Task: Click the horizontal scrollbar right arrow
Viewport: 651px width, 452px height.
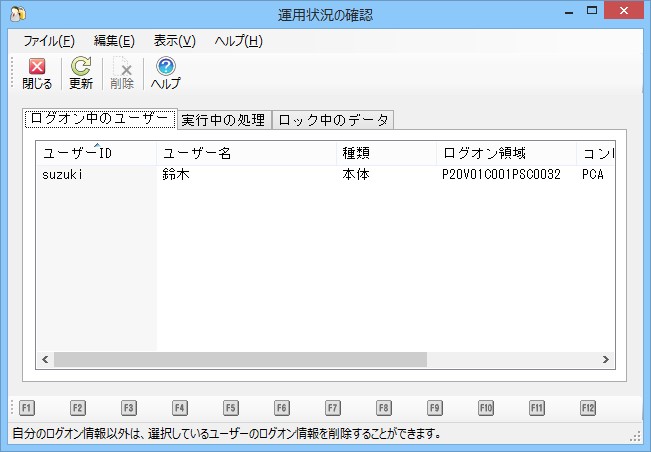Action: (605, 359)
